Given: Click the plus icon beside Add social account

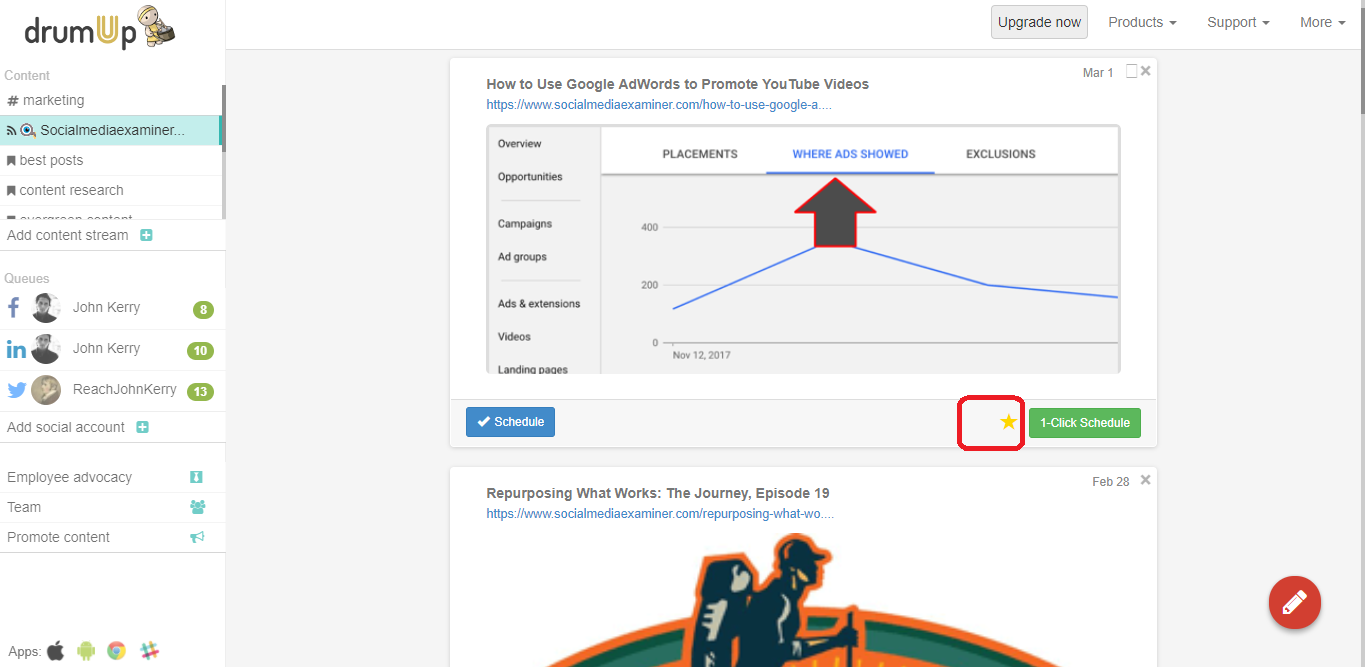Looking at the screenshot, I should tap(142, 427).
